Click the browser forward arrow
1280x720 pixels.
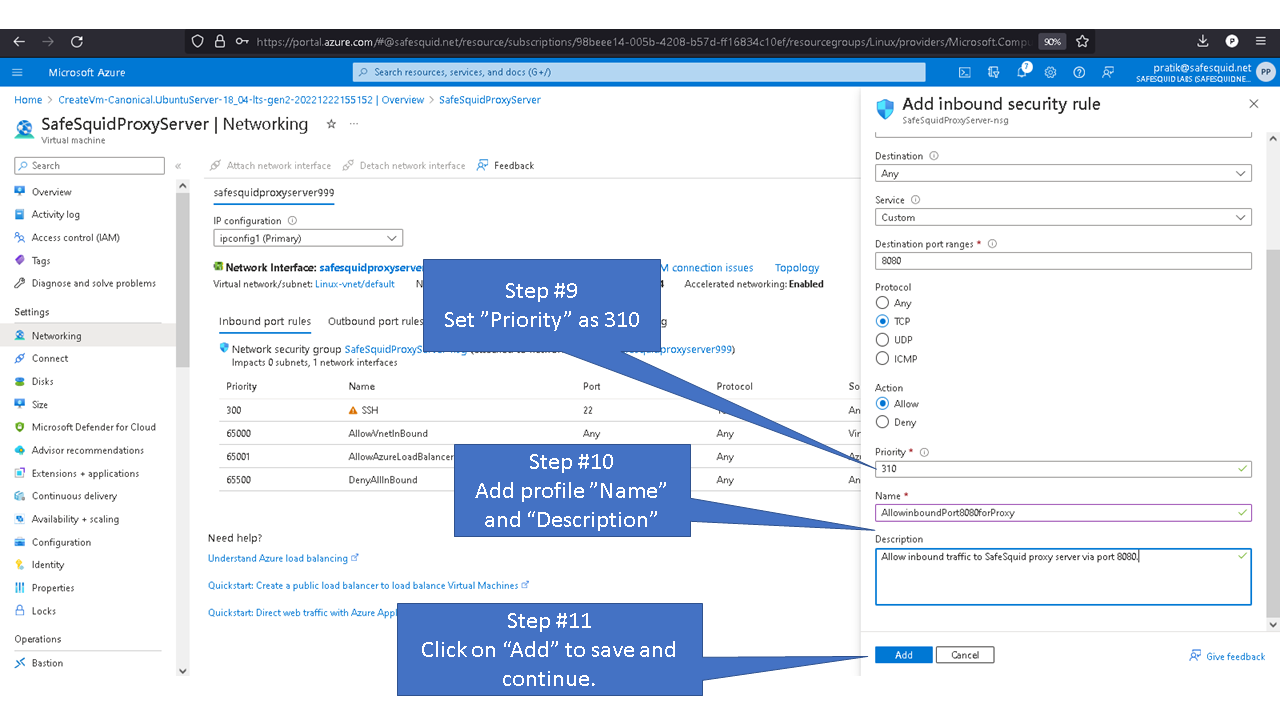pyautogui.click(x=48, y=41)
